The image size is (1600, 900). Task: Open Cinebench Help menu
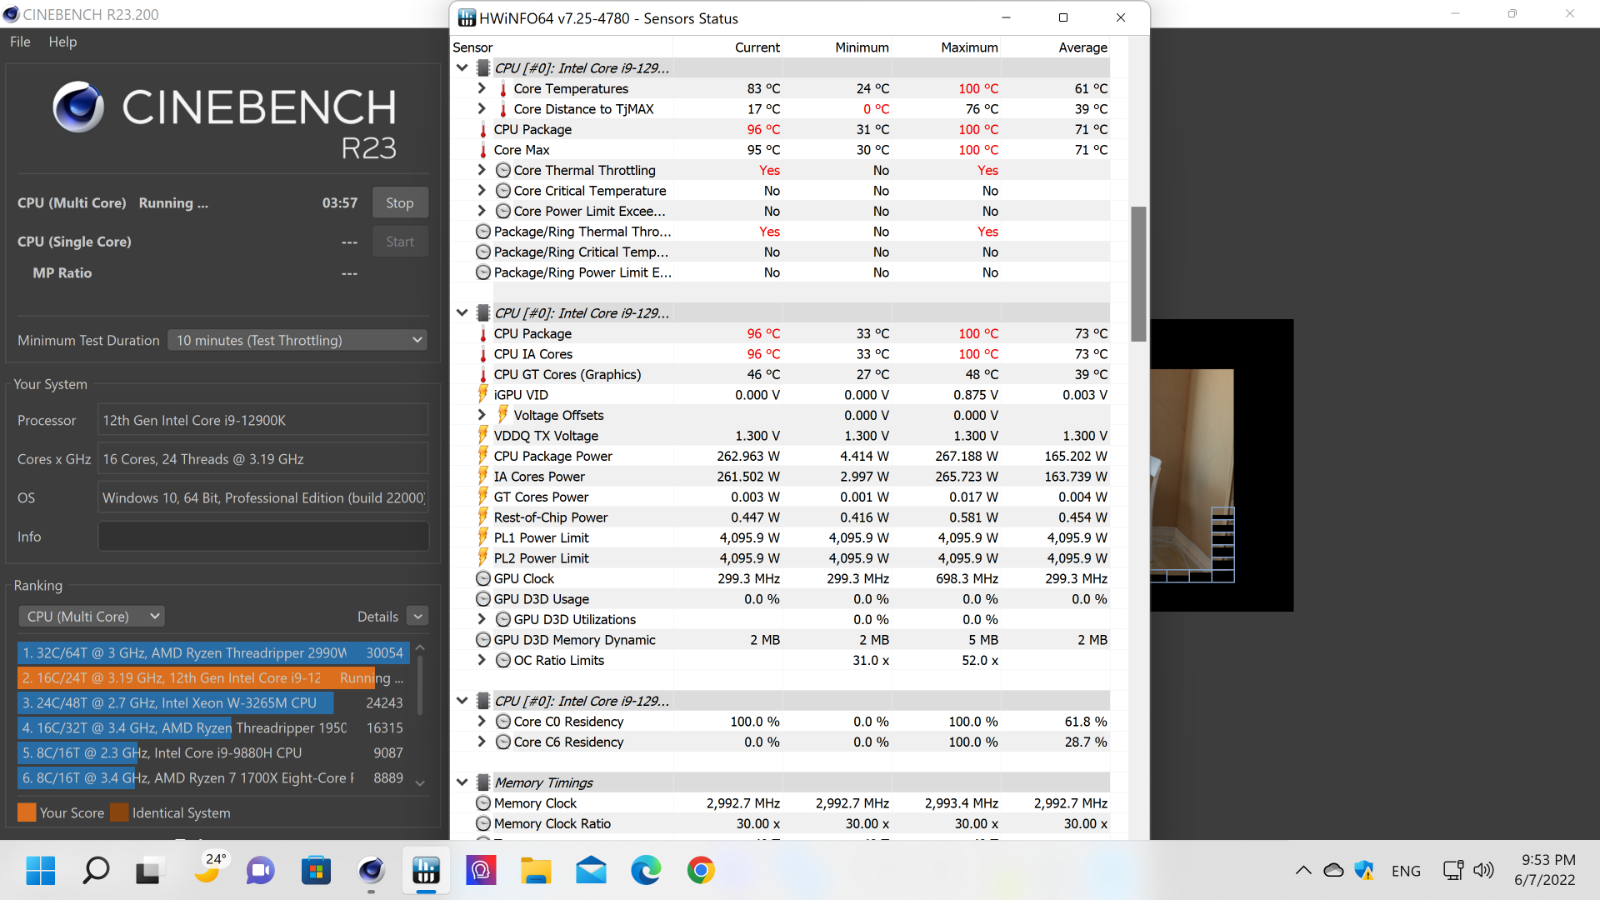[62, 42]
